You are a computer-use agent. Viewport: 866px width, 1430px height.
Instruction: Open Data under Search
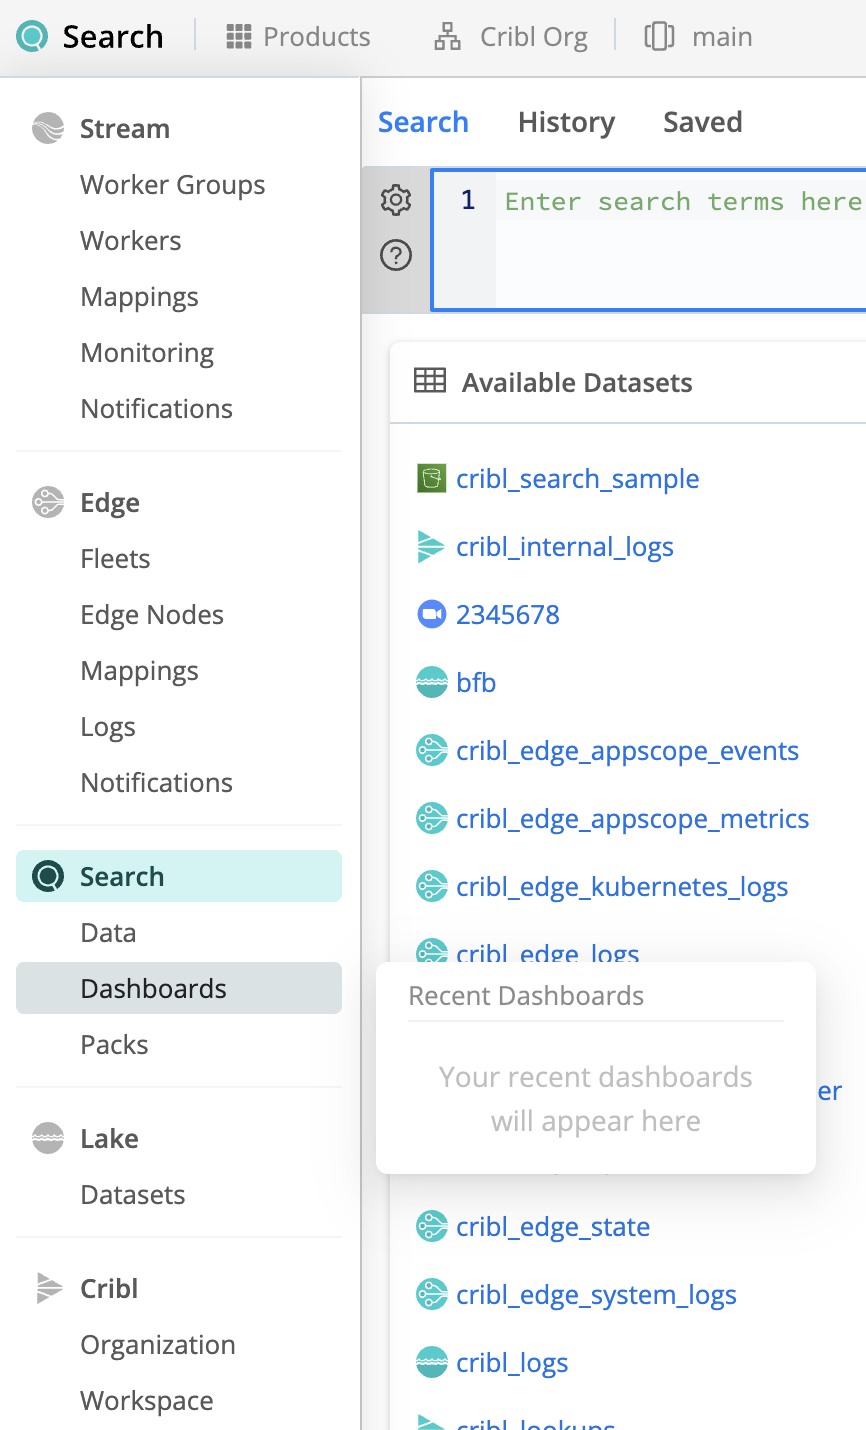[108, 933]
